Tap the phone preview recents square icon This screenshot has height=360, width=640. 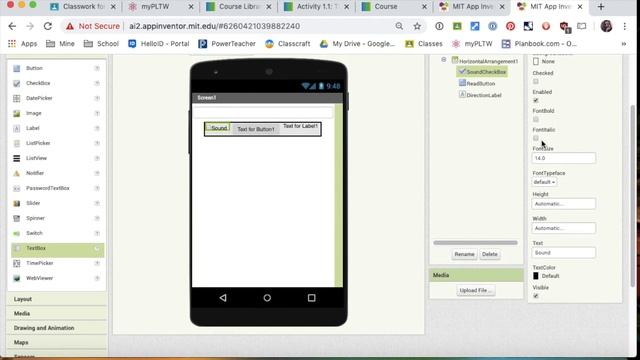coord(311,298)
